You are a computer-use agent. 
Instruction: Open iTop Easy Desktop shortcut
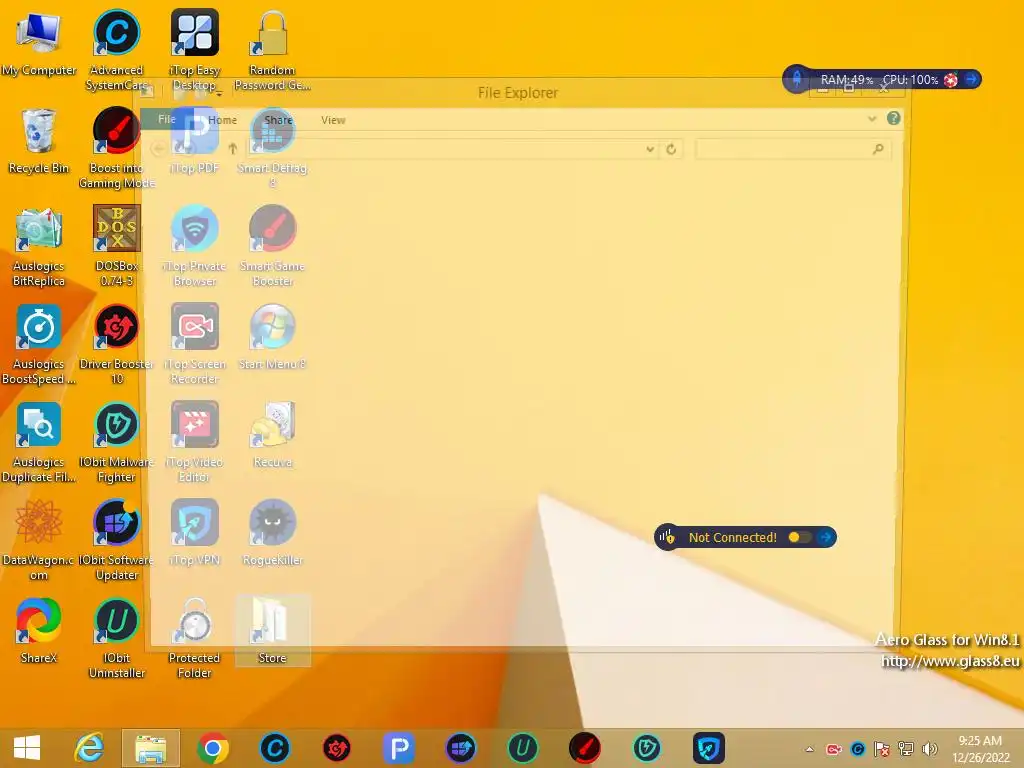pyautogui.click(x=195, y=50)
